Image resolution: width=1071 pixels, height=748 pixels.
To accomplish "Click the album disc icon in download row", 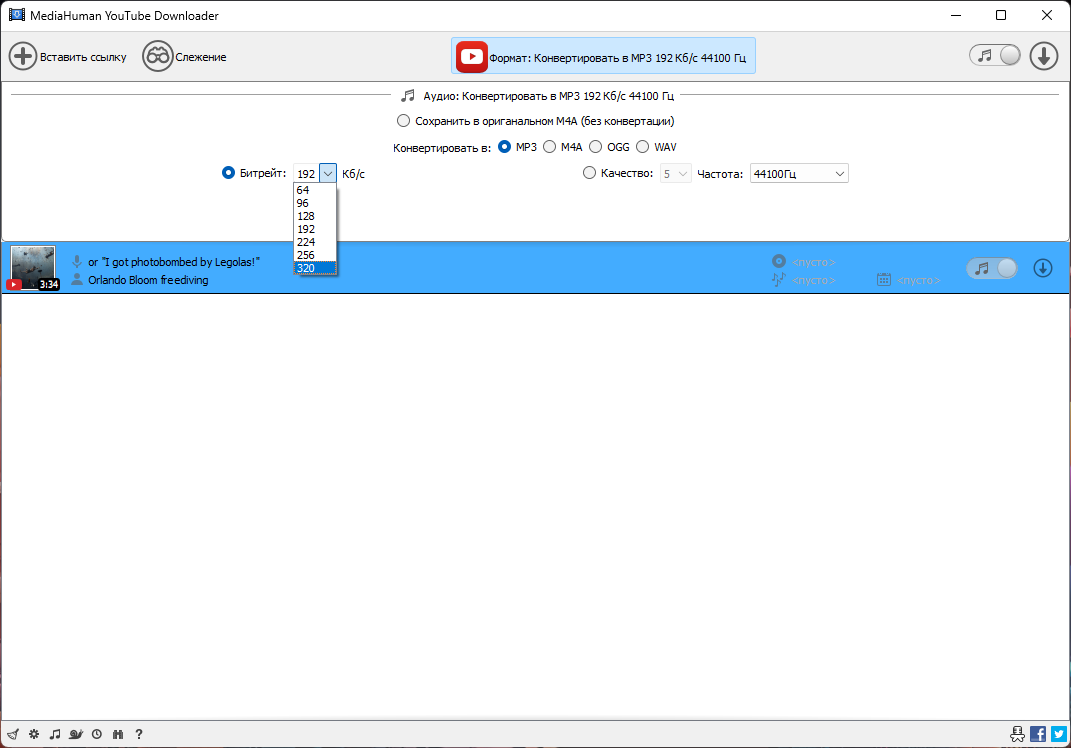I will 779,261.
